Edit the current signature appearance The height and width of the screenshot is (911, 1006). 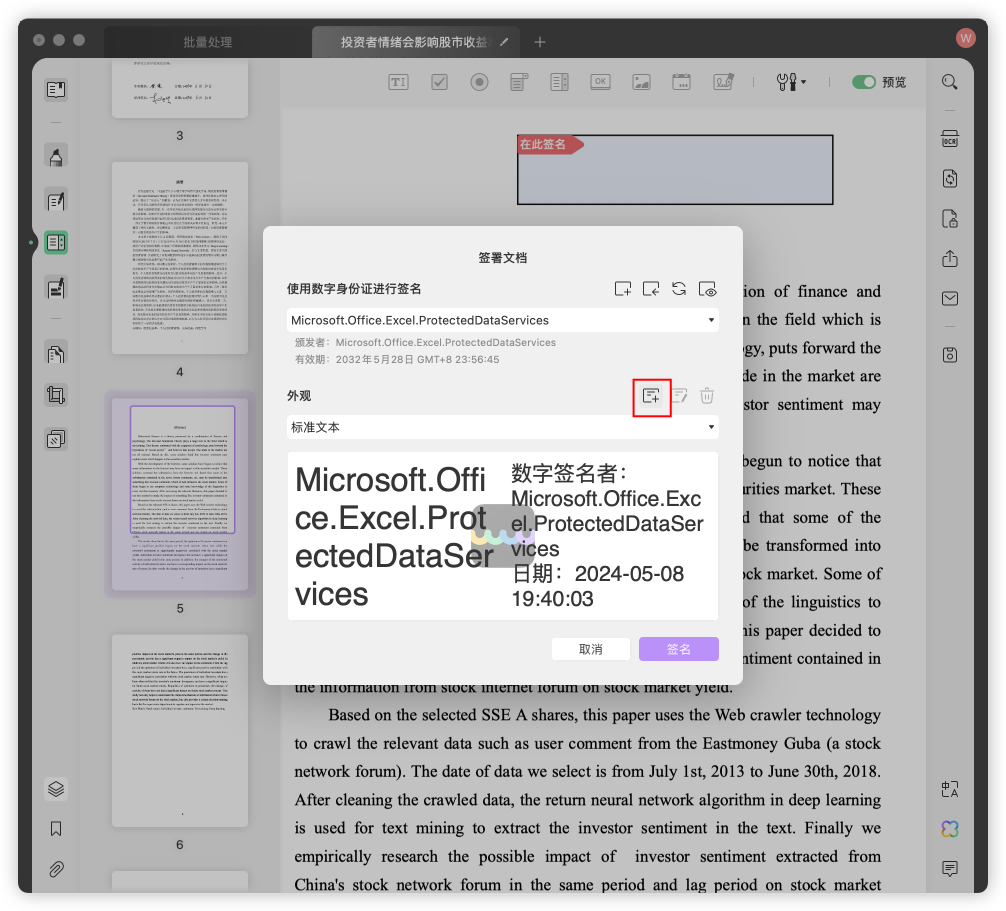679,396
